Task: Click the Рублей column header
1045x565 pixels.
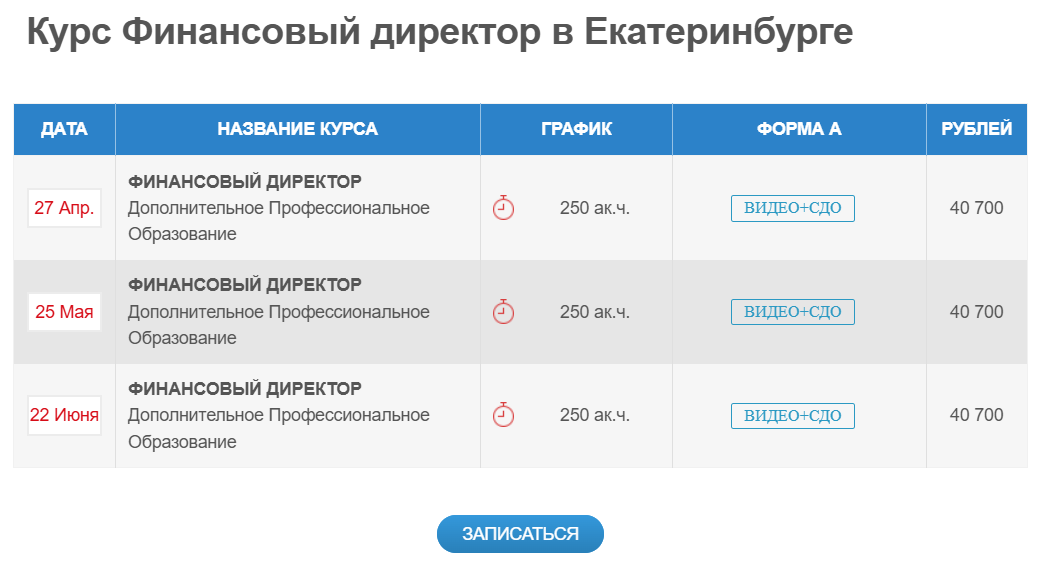Action: (976, 129)
